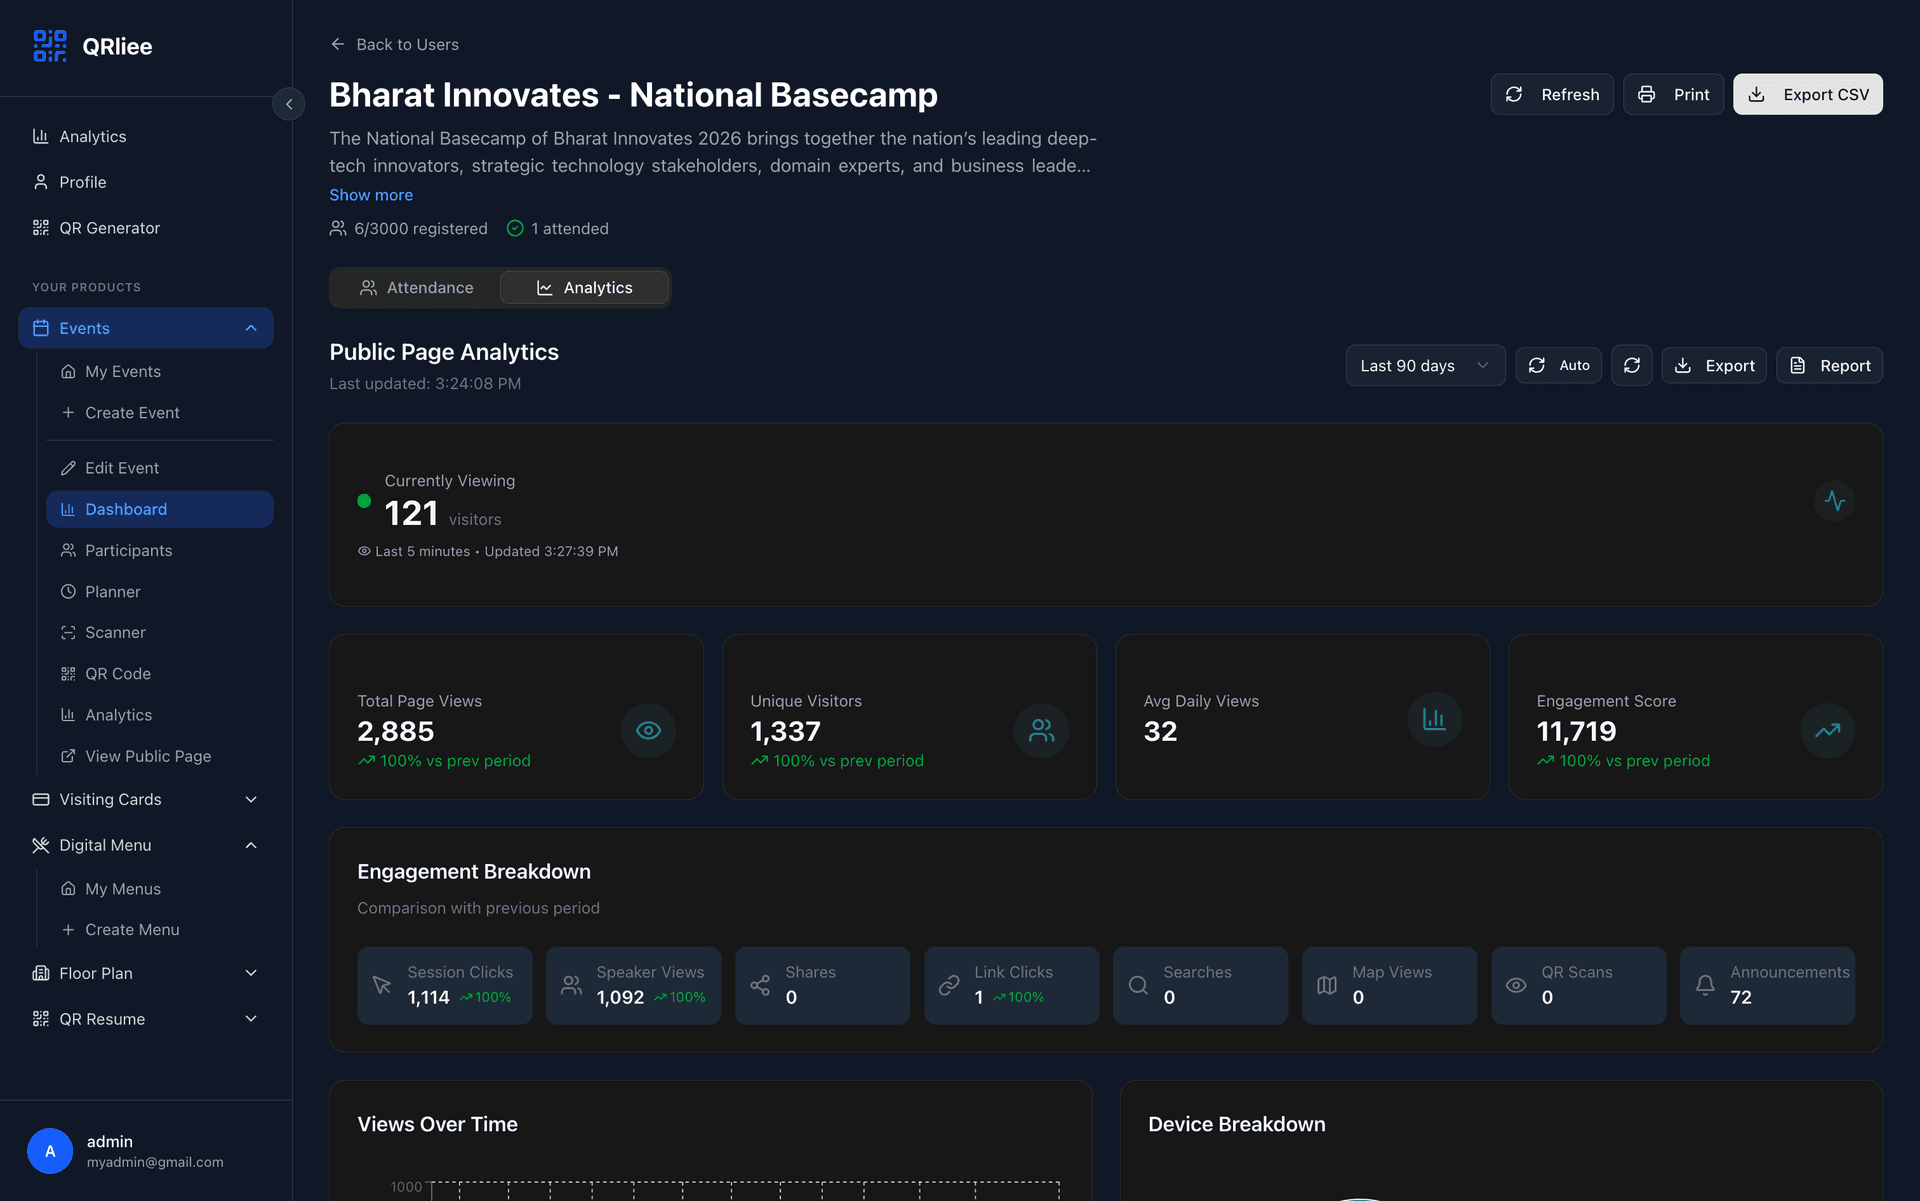Click Show more link
Screen dimensions: 1920x1201
click(x=371, y=195)
